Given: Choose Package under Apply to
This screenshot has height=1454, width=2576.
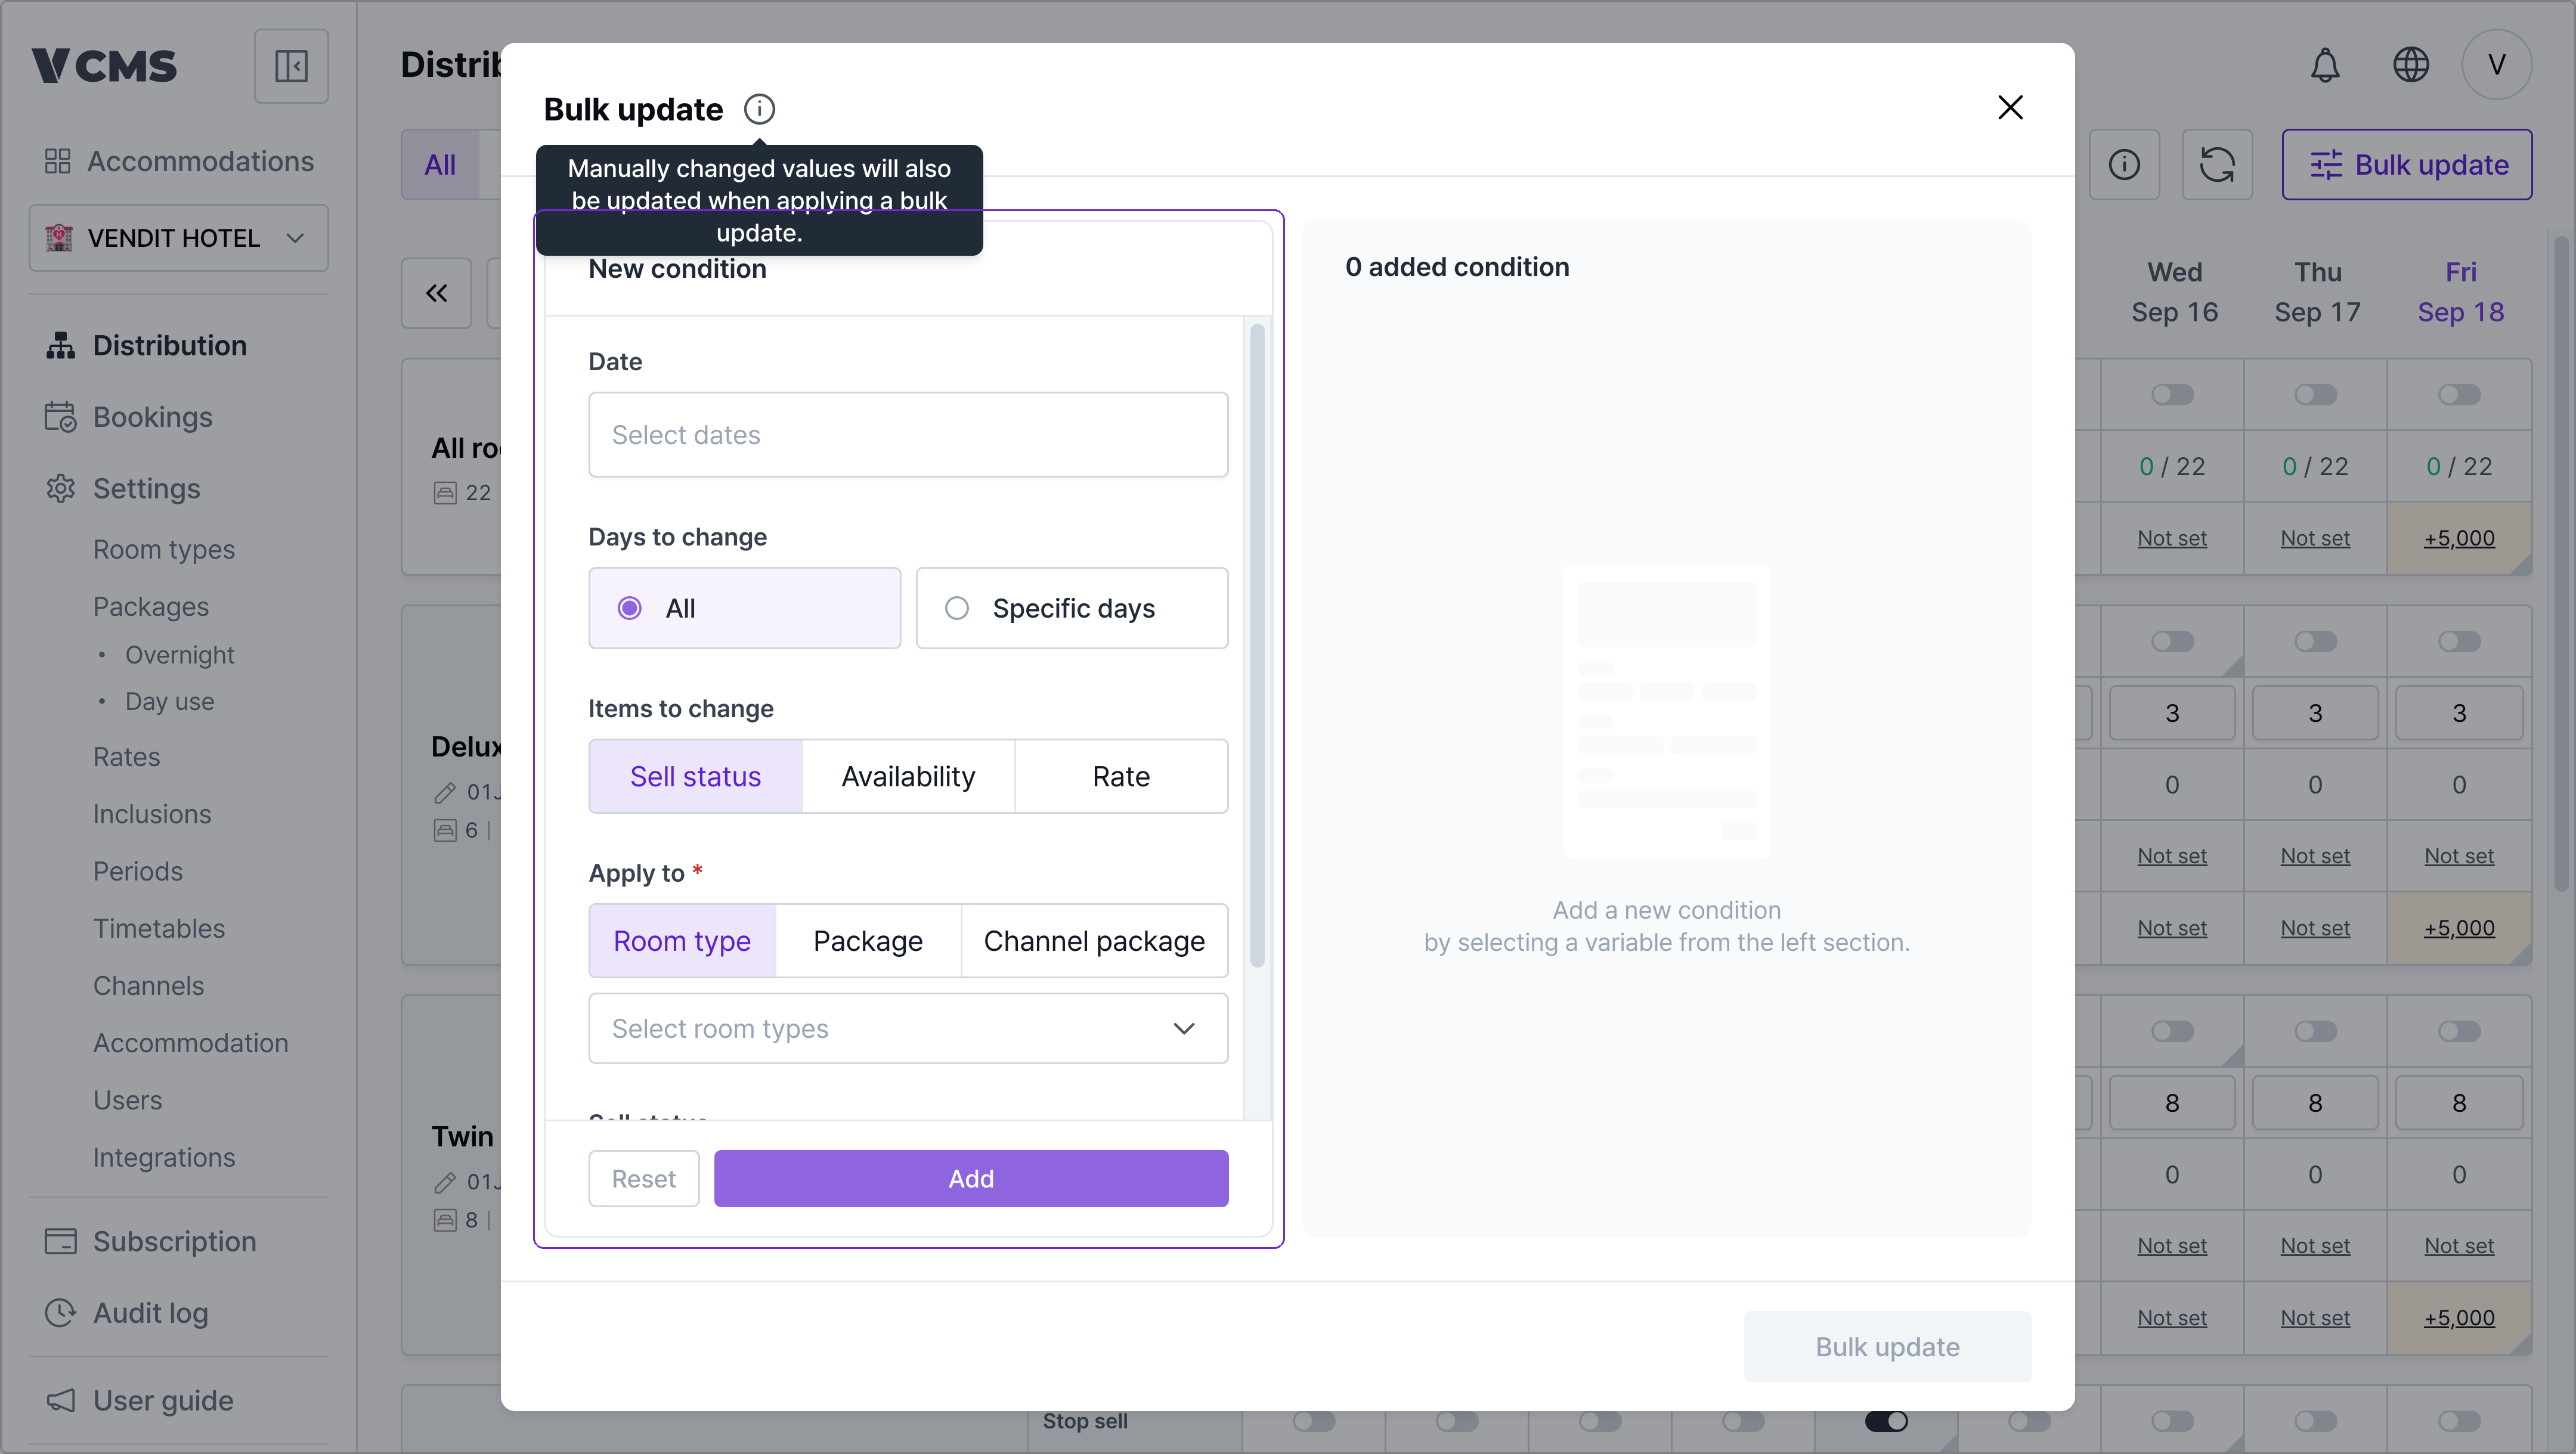Looking at the screenshot, I should (x=868, y=941).
